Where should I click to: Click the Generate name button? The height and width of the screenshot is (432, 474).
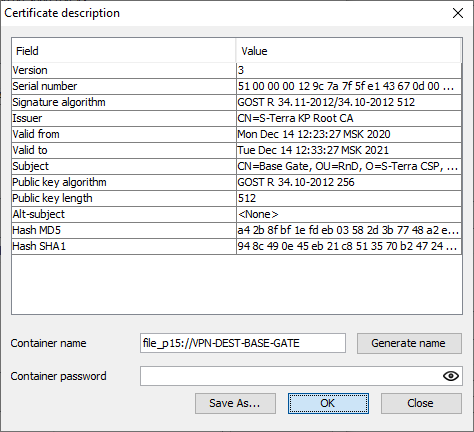[409, 343]
